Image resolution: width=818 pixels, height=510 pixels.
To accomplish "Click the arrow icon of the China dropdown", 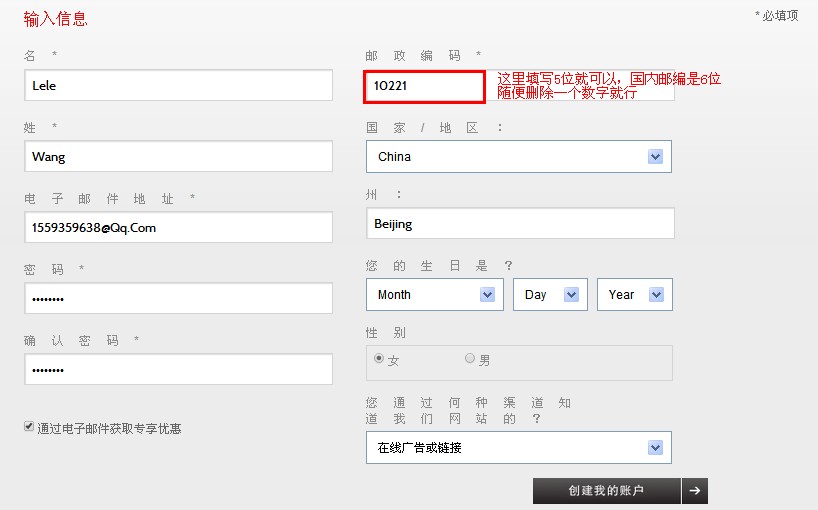I will coord(655,157).
